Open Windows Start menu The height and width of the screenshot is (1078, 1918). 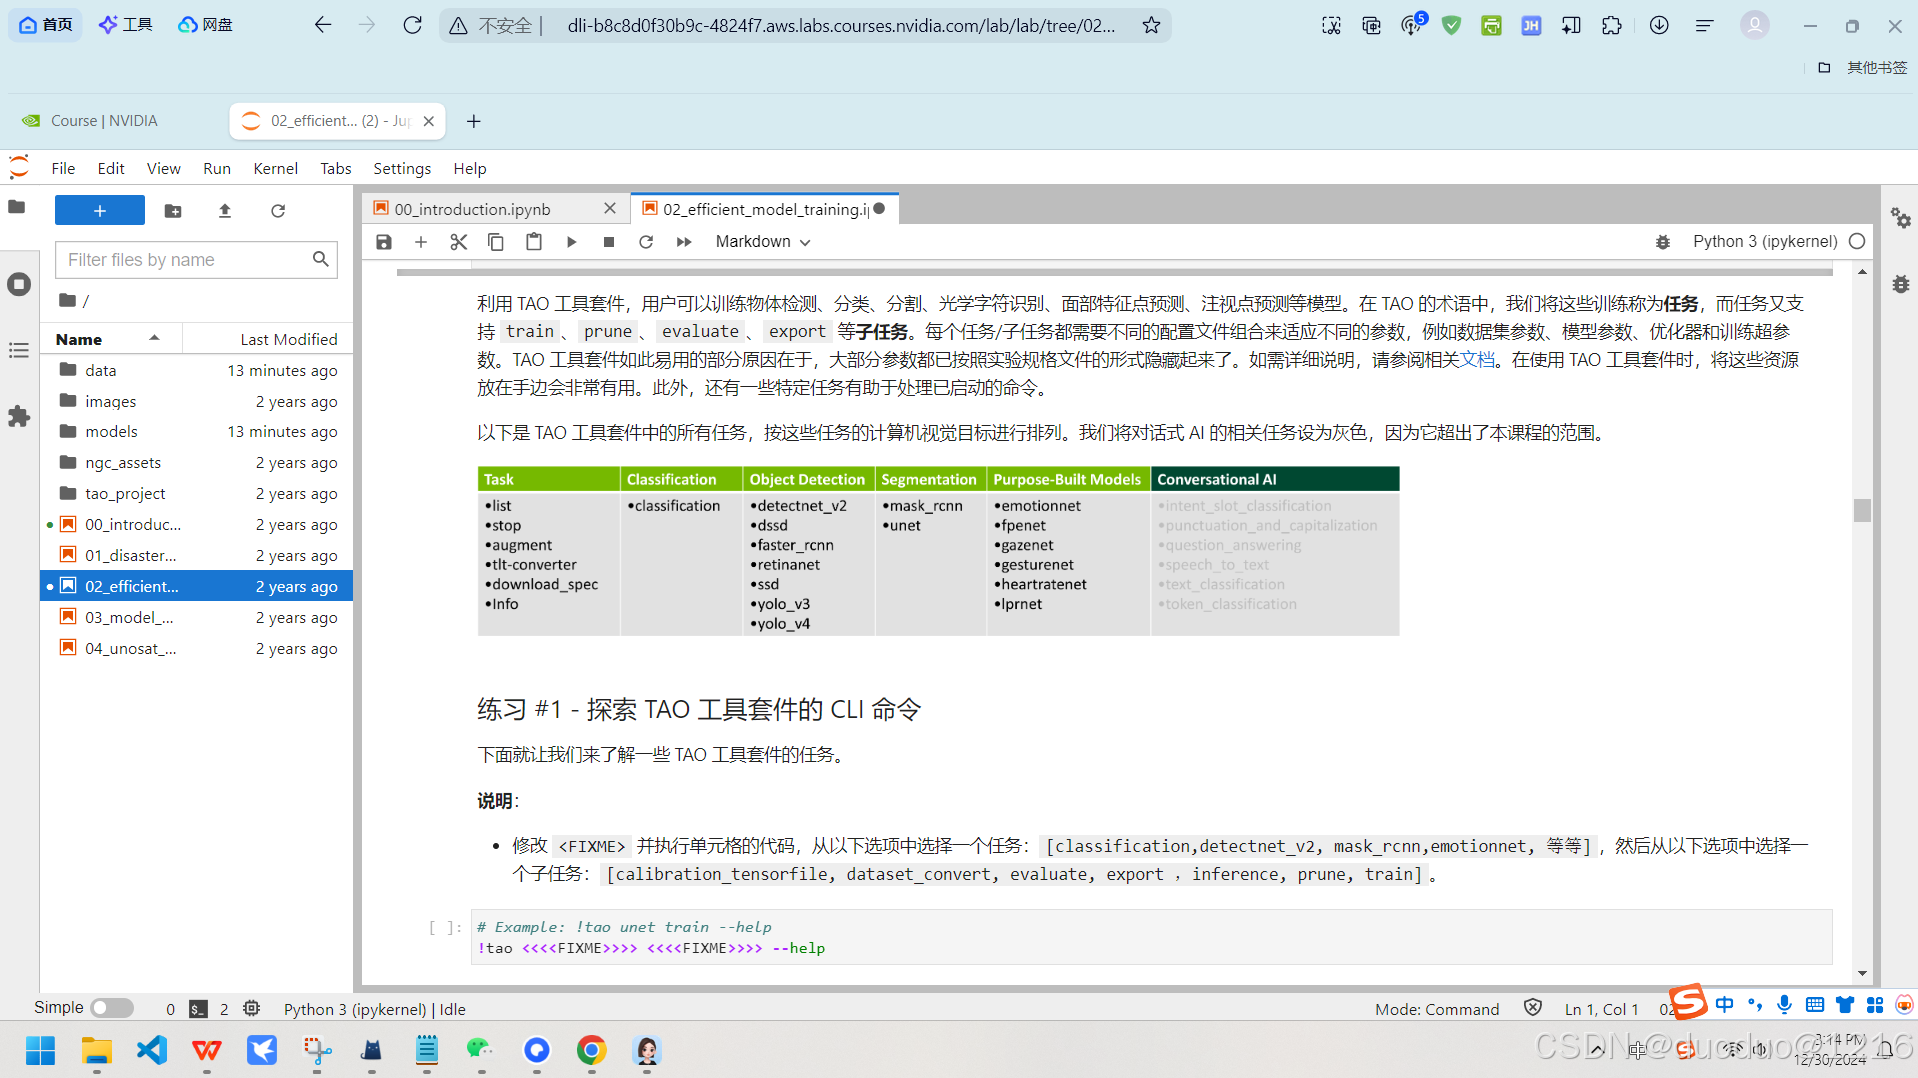click(x=40, y=1050)
